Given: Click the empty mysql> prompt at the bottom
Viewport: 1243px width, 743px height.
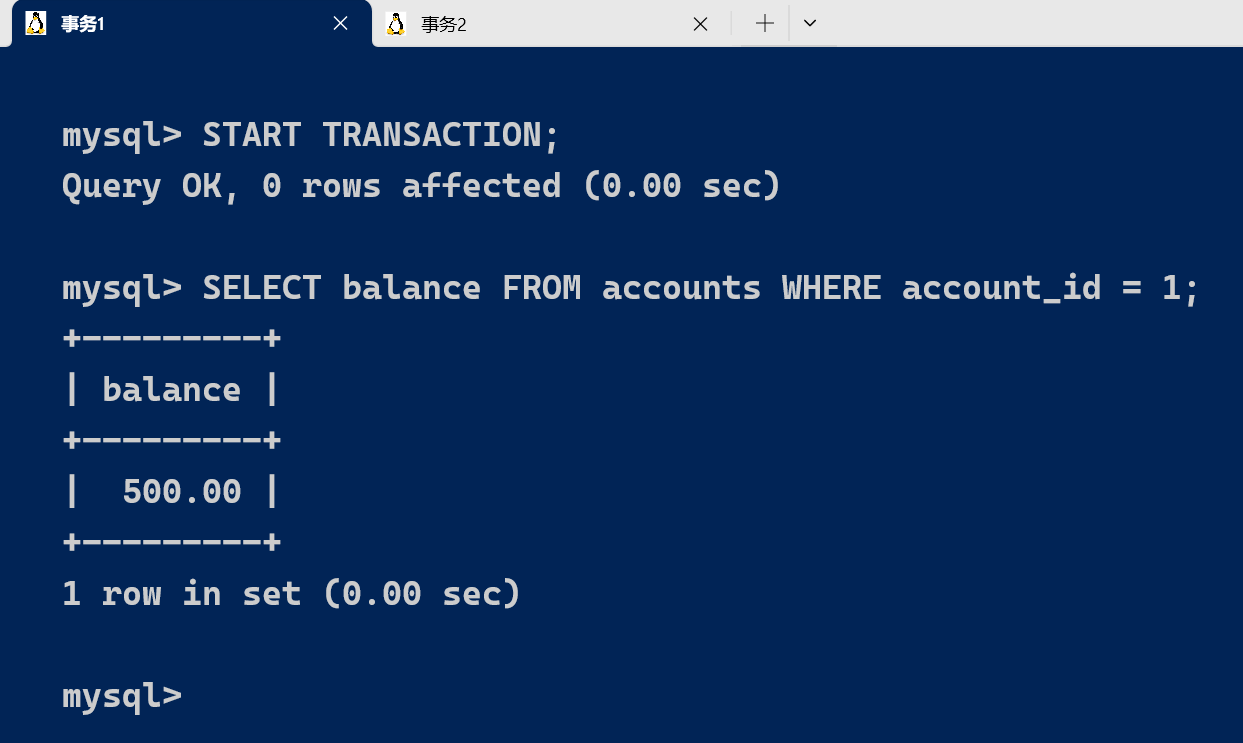Looking at the screenshot, I should pos(122,696).
